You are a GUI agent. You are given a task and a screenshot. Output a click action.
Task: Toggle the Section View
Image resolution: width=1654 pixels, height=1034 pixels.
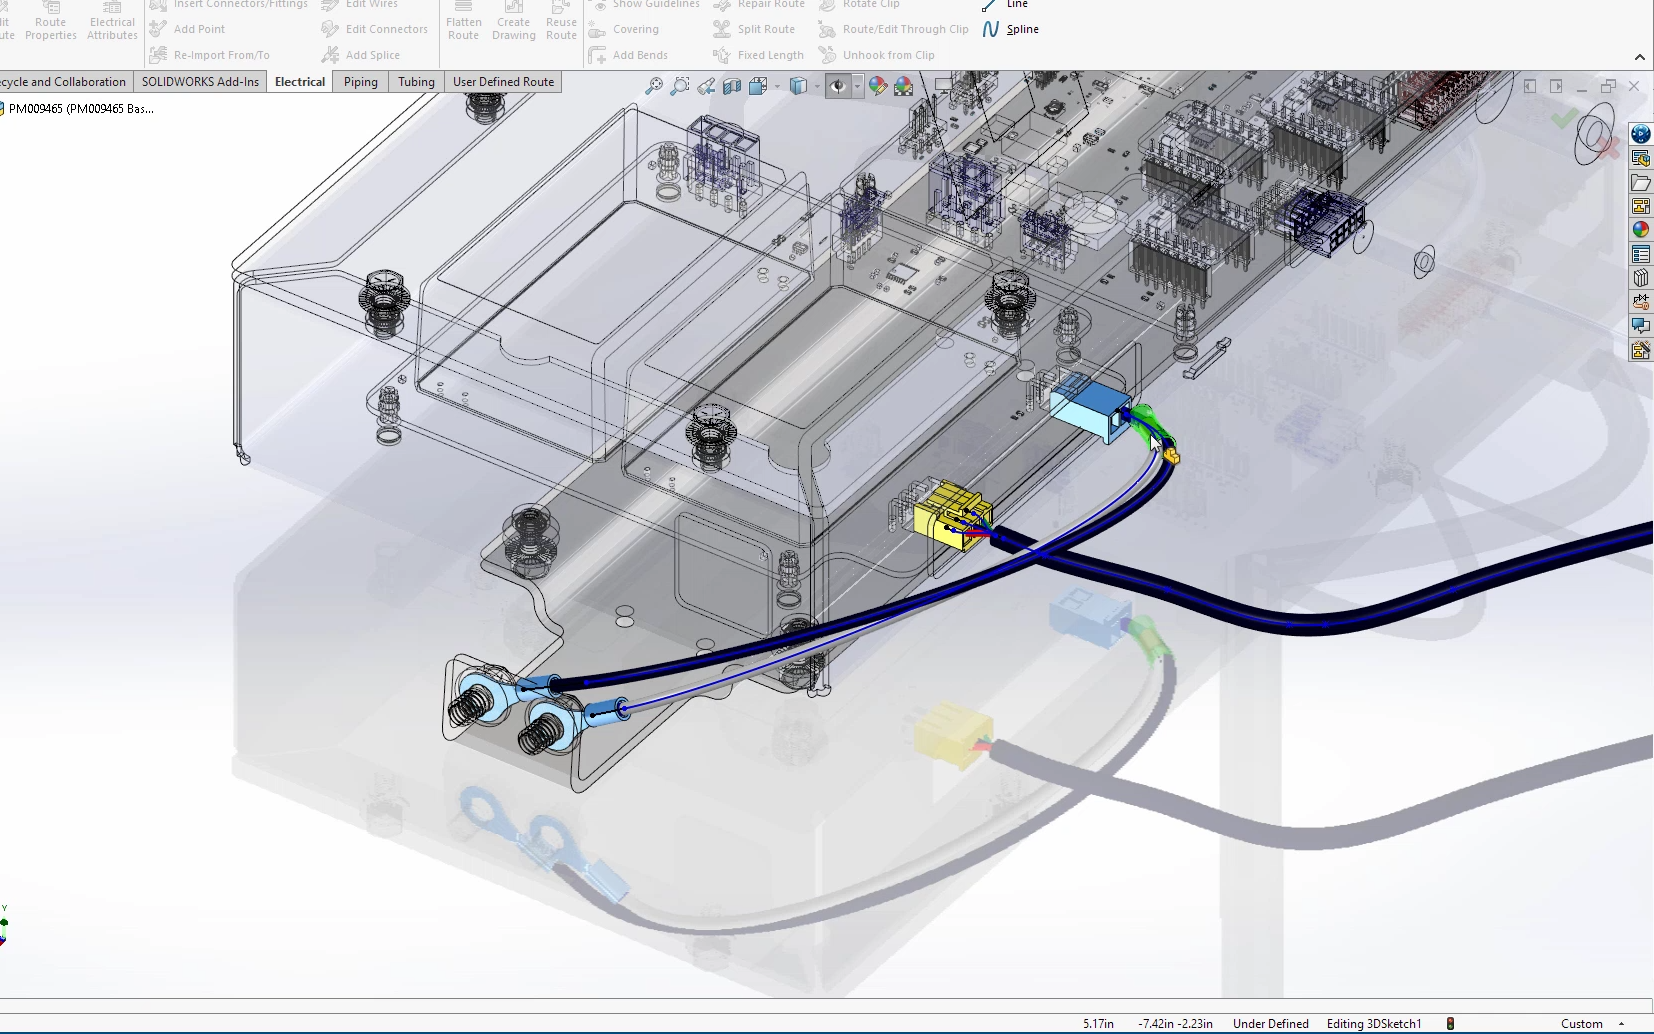pyautogui.click(x=733, y=86)
